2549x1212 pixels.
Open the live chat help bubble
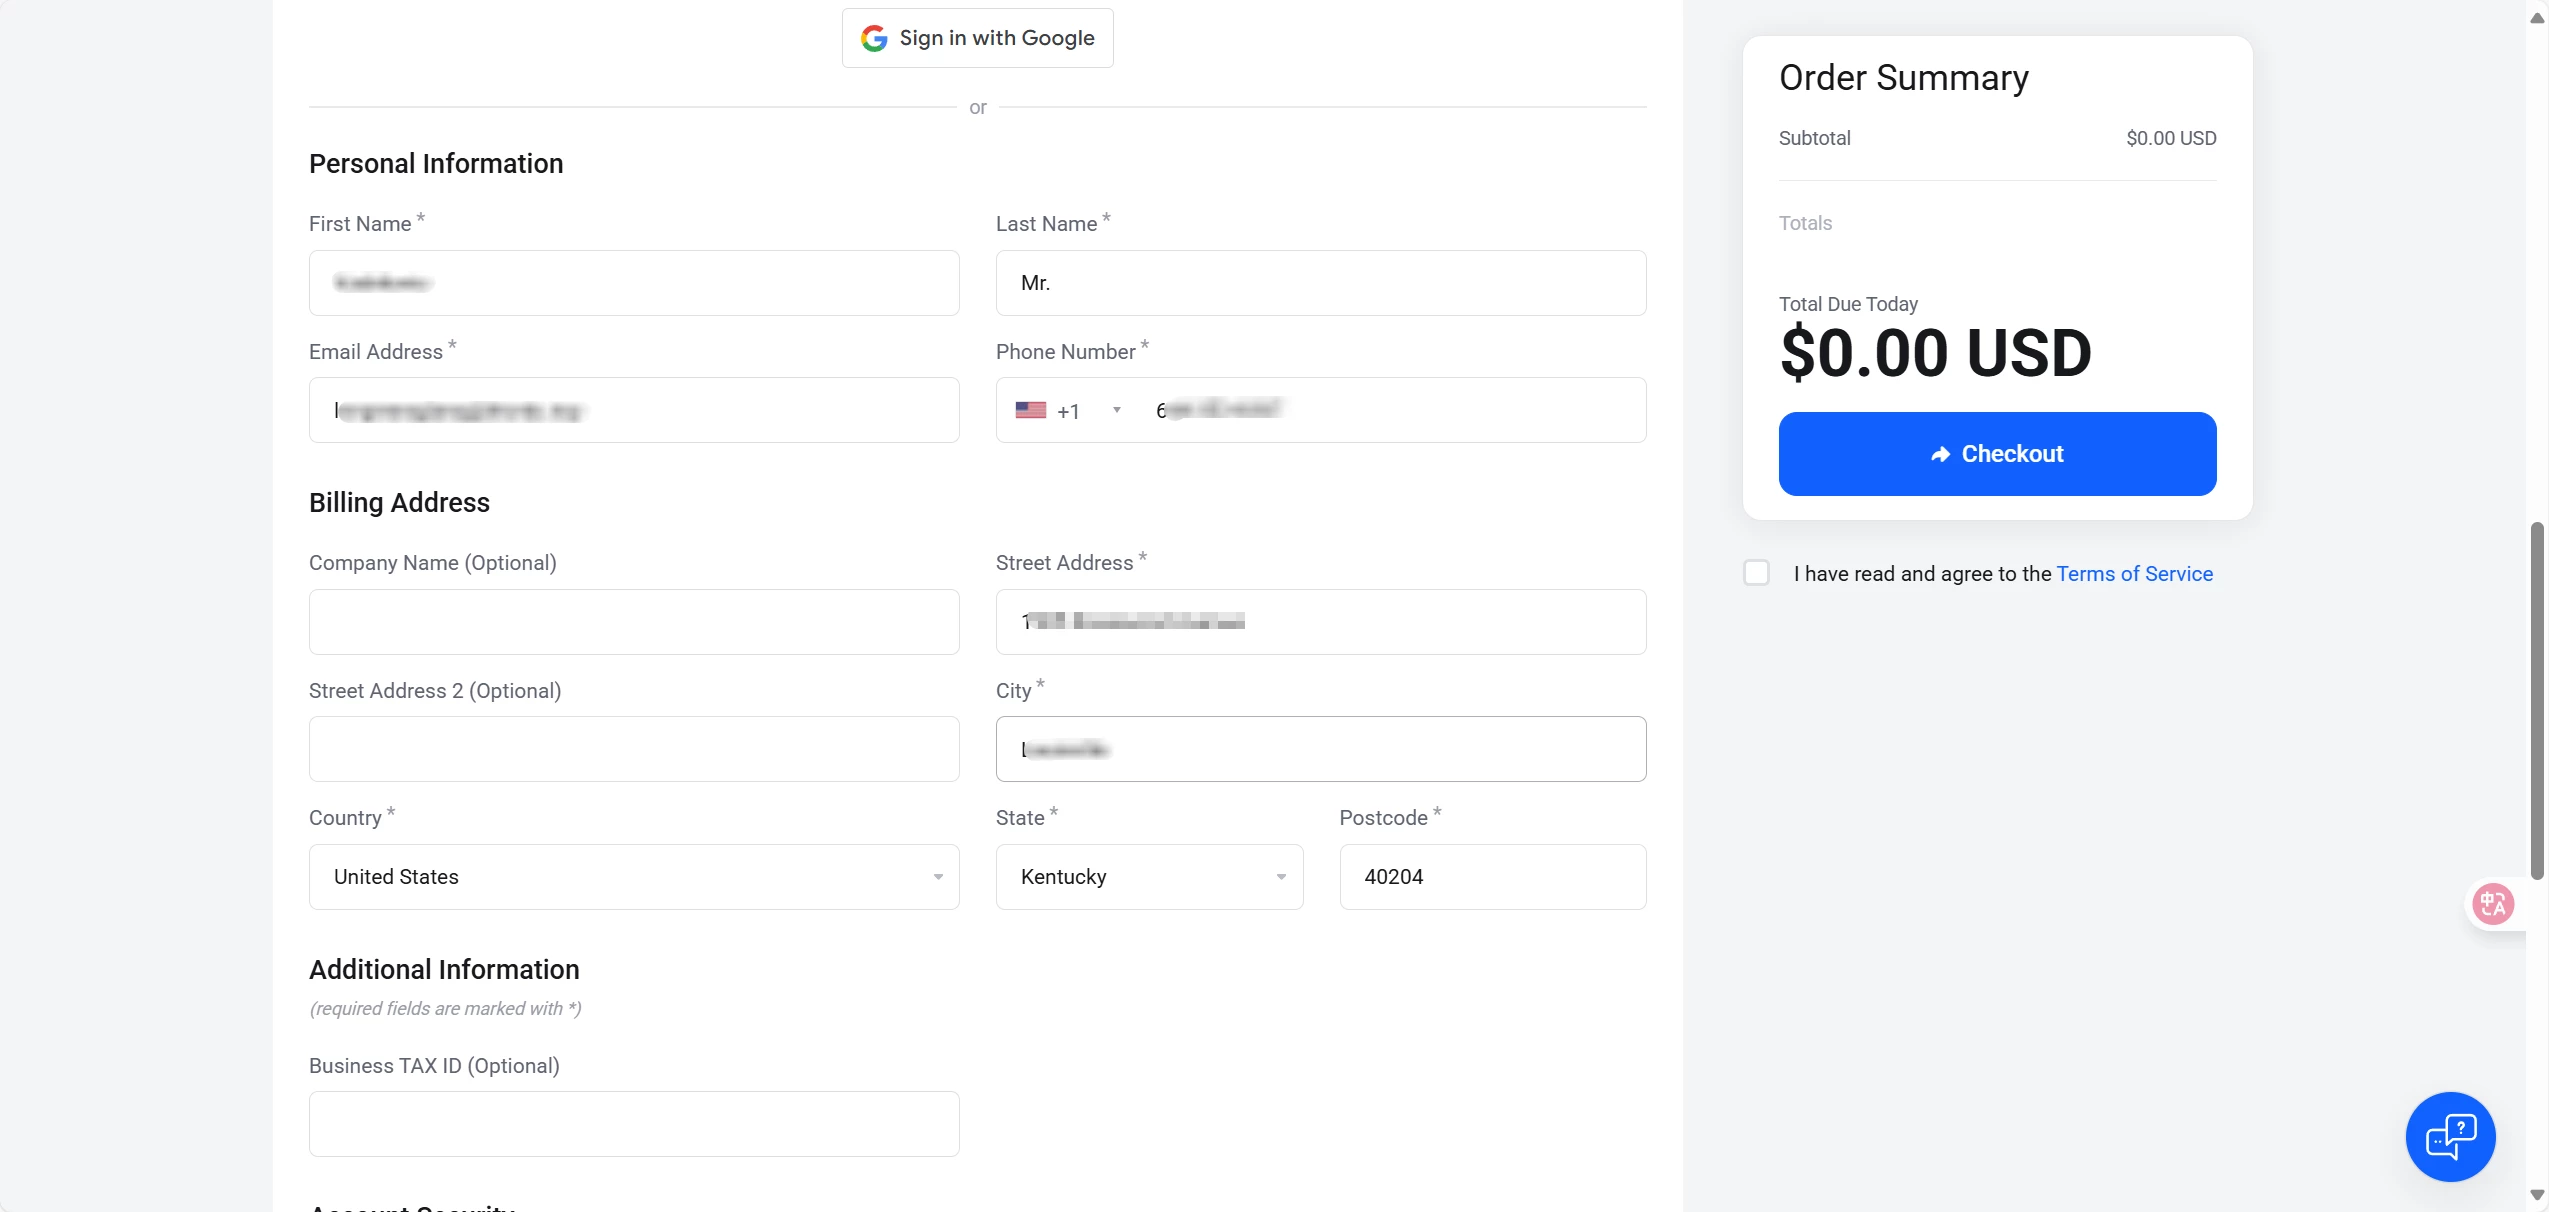pyautogui.click(x=2449, y=1136)
